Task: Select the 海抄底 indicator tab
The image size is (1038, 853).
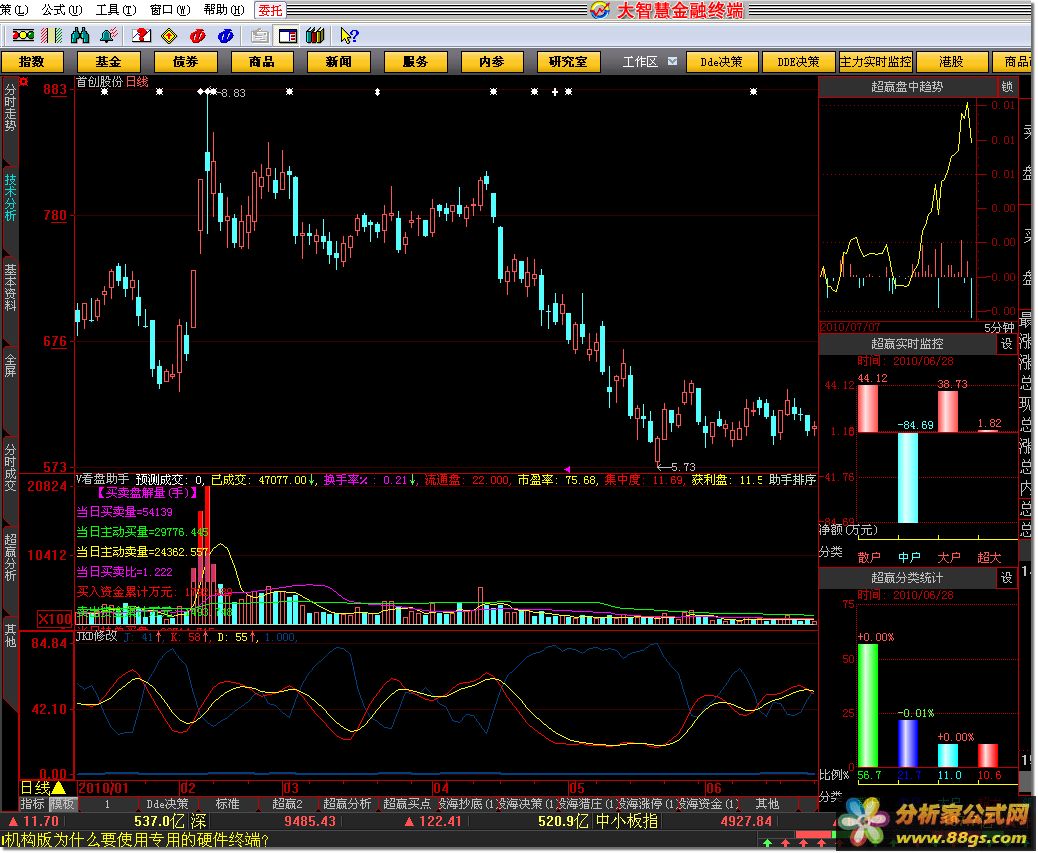Action: [x=467, y=804]
